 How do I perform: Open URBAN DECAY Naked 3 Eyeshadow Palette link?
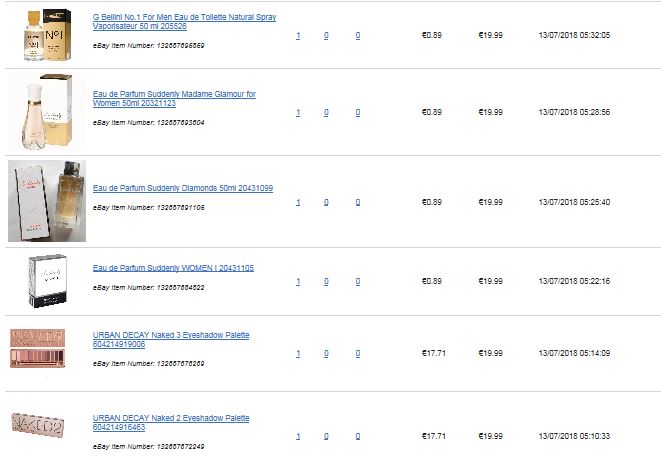[x=171, y=340]
